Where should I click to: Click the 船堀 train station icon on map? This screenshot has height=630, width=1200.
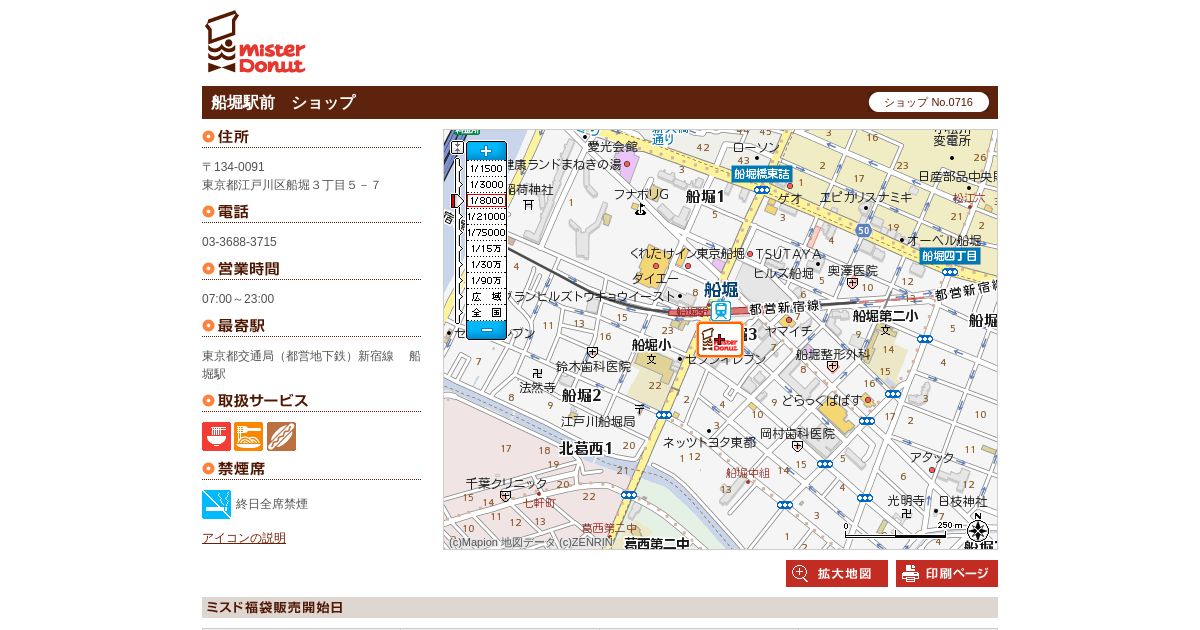coord(721,310)
